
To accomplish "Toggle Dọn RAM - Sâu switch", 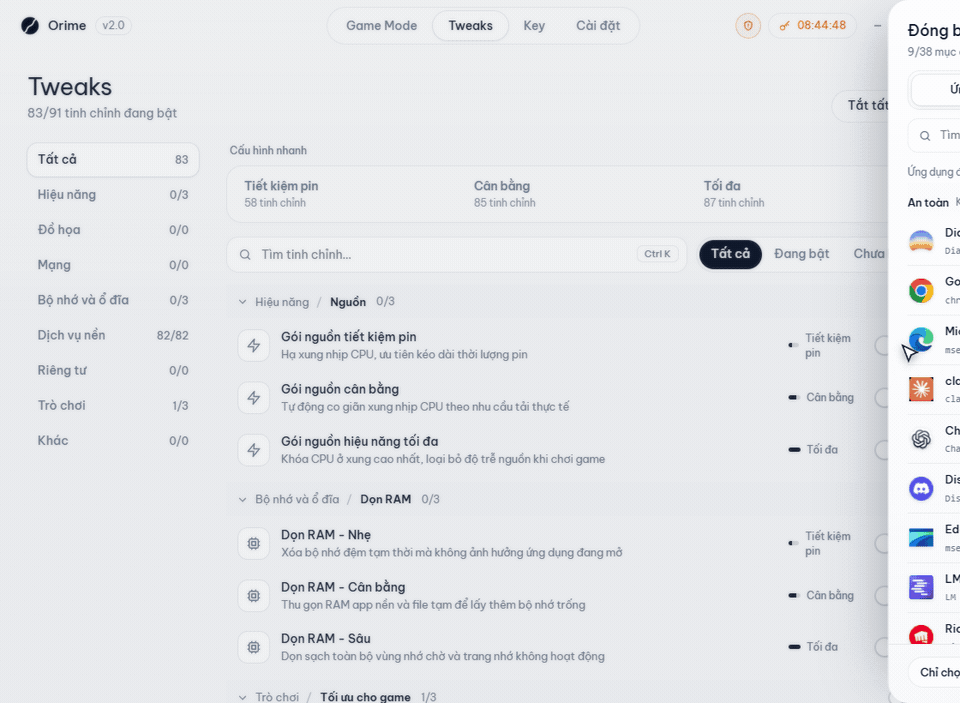I will pos(881,647).
